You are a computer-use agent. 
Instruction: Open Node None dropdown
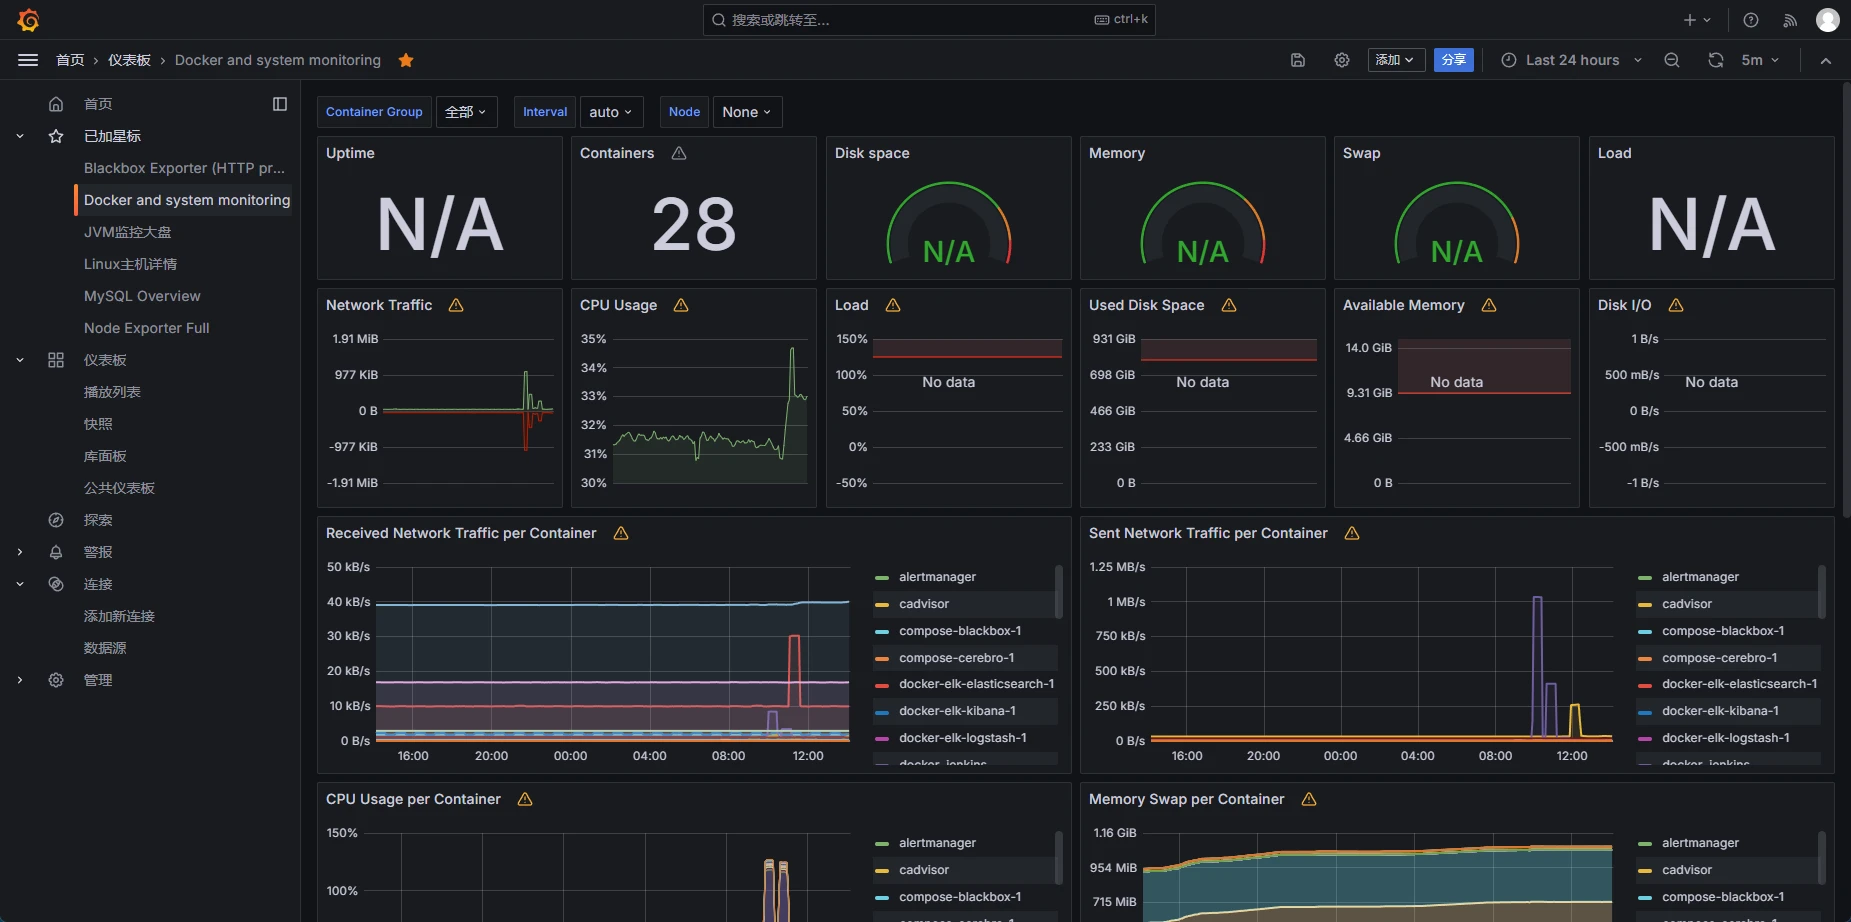pos(747,112)
